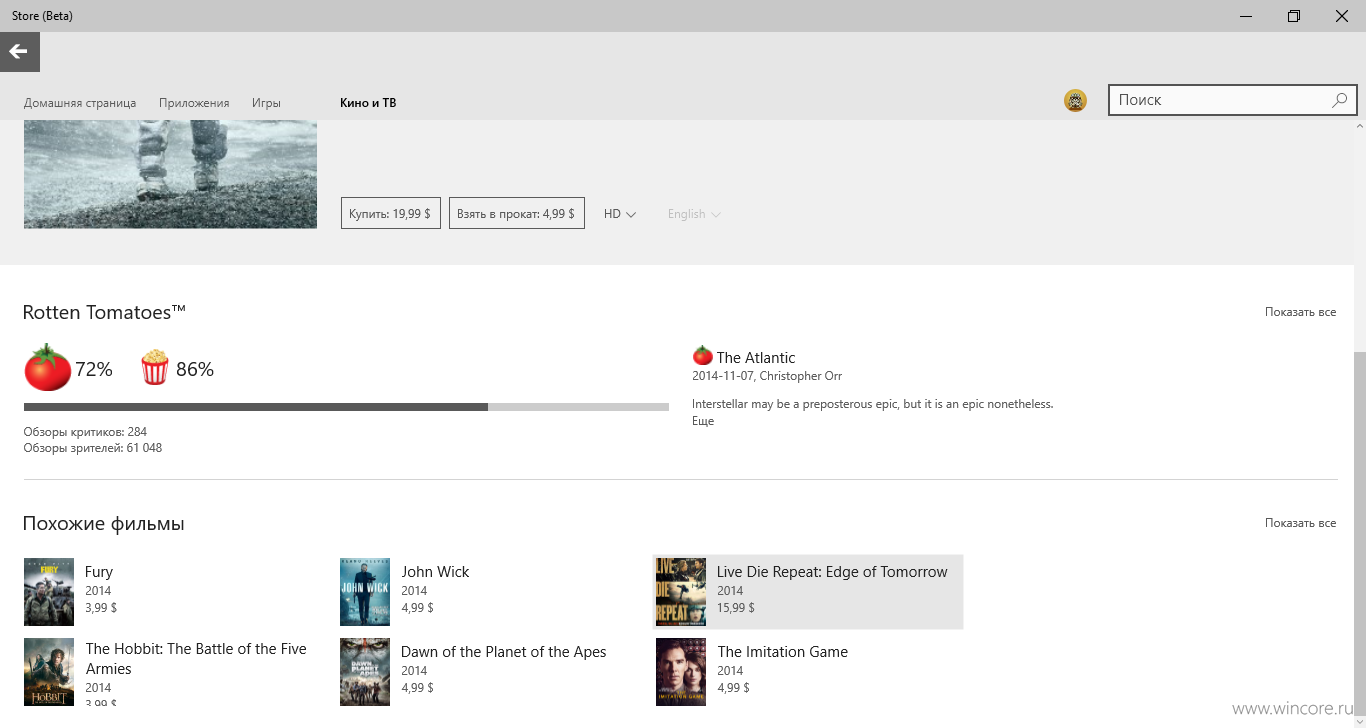Open the John Wick title text
The height and width of the screenshot is (728, 1366).
(x=435, y=572)
